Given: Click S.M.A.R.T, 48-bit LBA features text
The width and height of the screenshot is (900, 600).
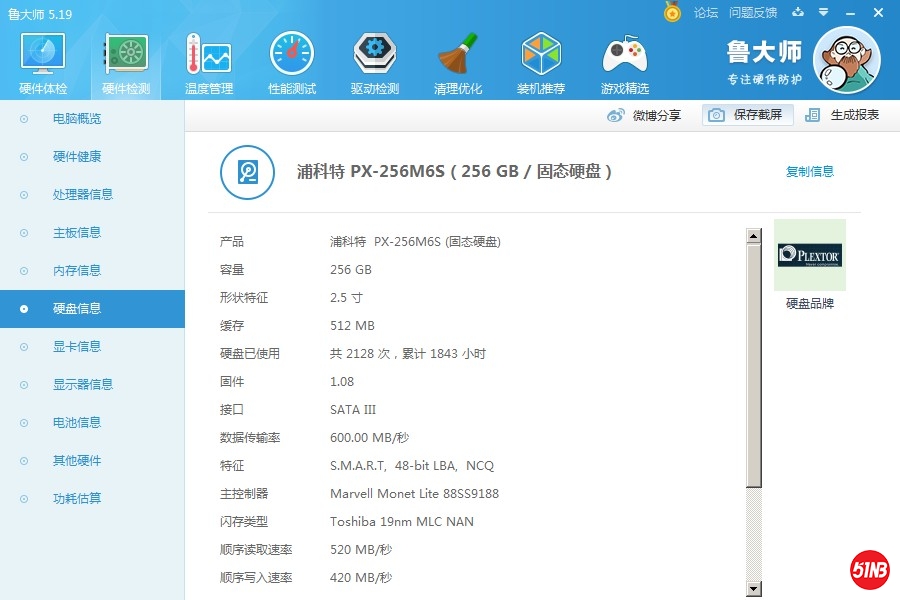Looking at the screenshot, I should 412,466.
